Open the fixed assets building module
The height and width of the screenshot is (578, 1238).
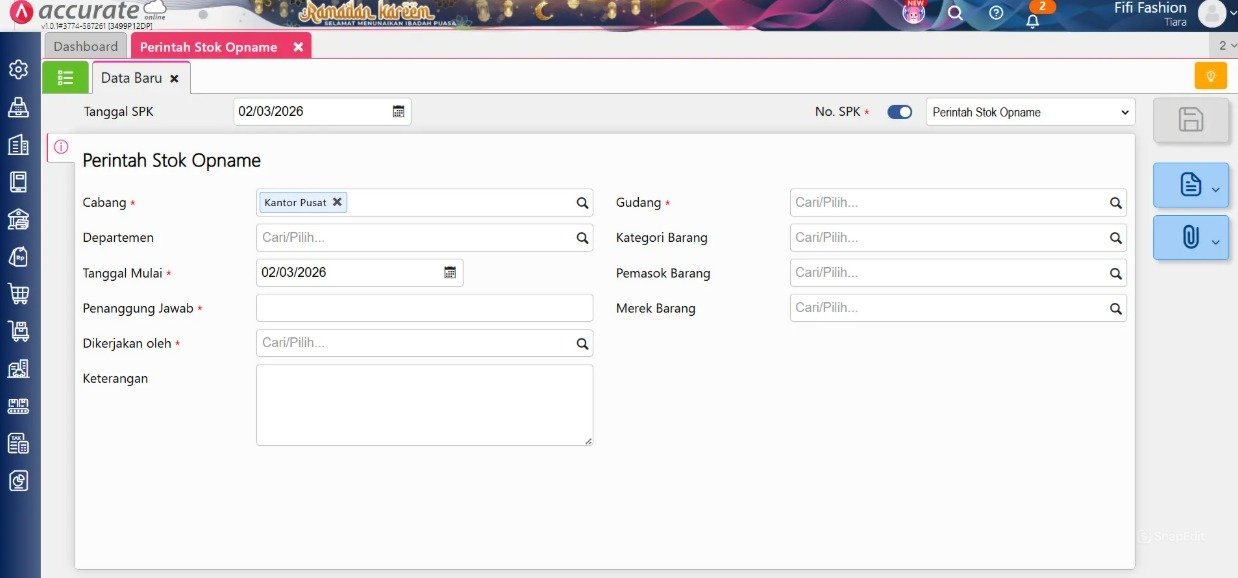[x=18, y=369]
